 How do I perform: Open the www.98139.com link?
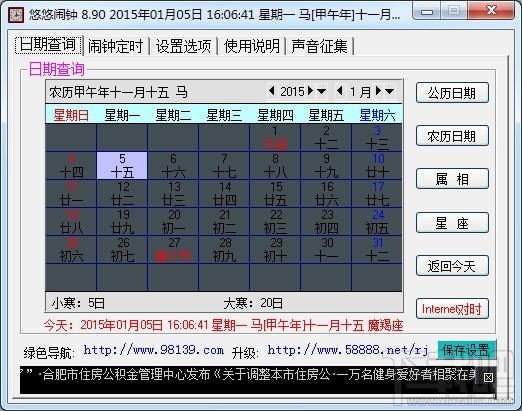coord(154,350)
